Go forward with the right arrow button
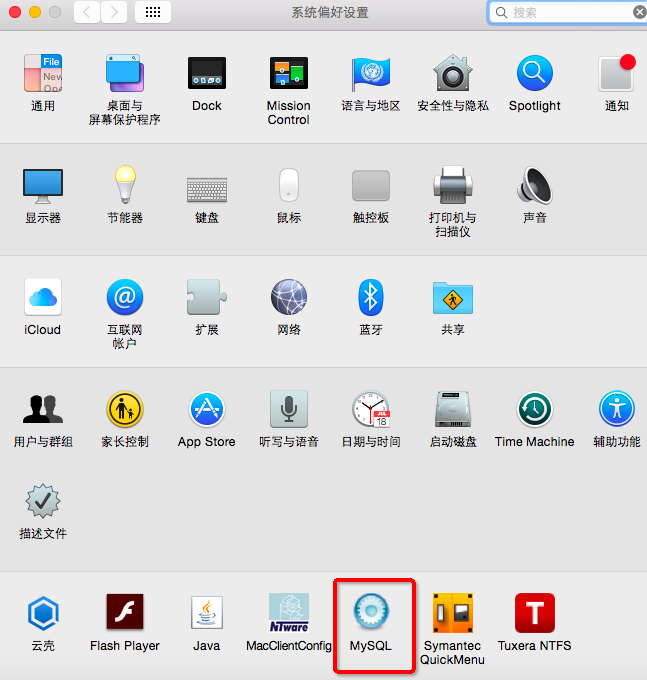The width and height of the screenshot is (647, 680). [114, 12]
